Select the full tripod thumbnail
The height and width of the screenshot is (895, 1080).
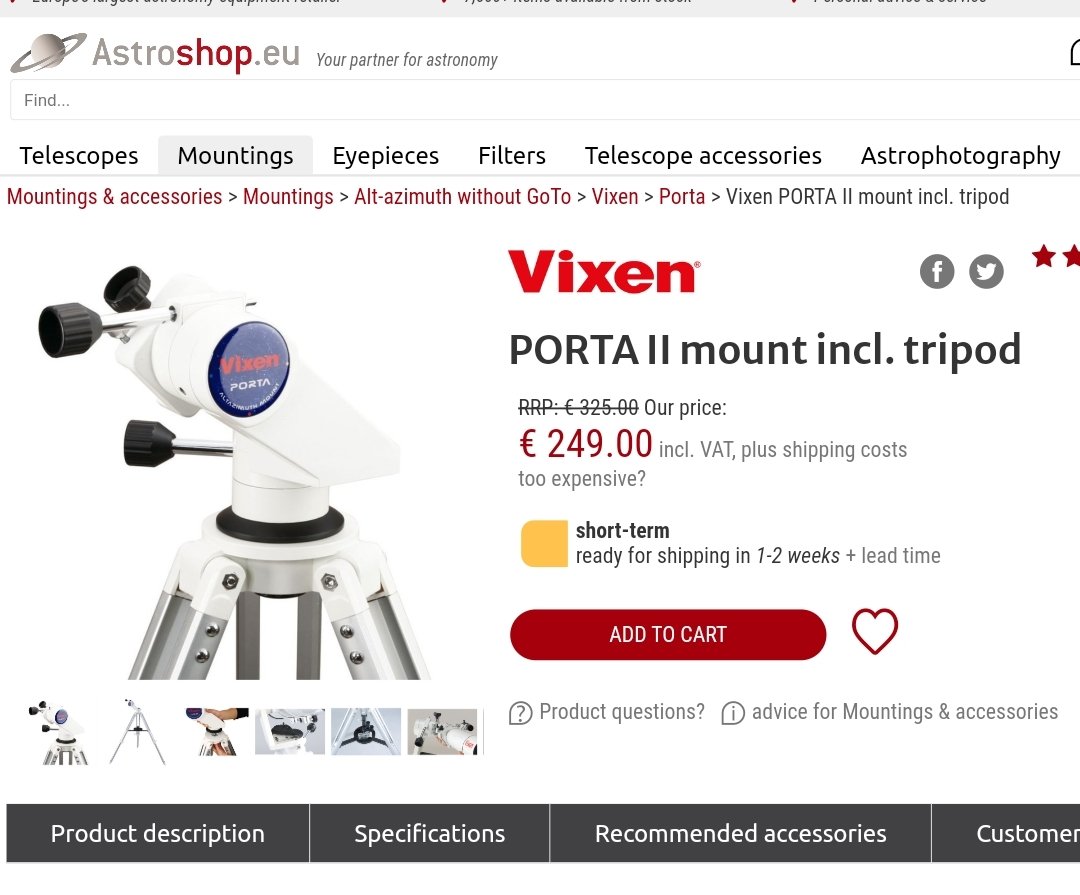tap(137, 732)
